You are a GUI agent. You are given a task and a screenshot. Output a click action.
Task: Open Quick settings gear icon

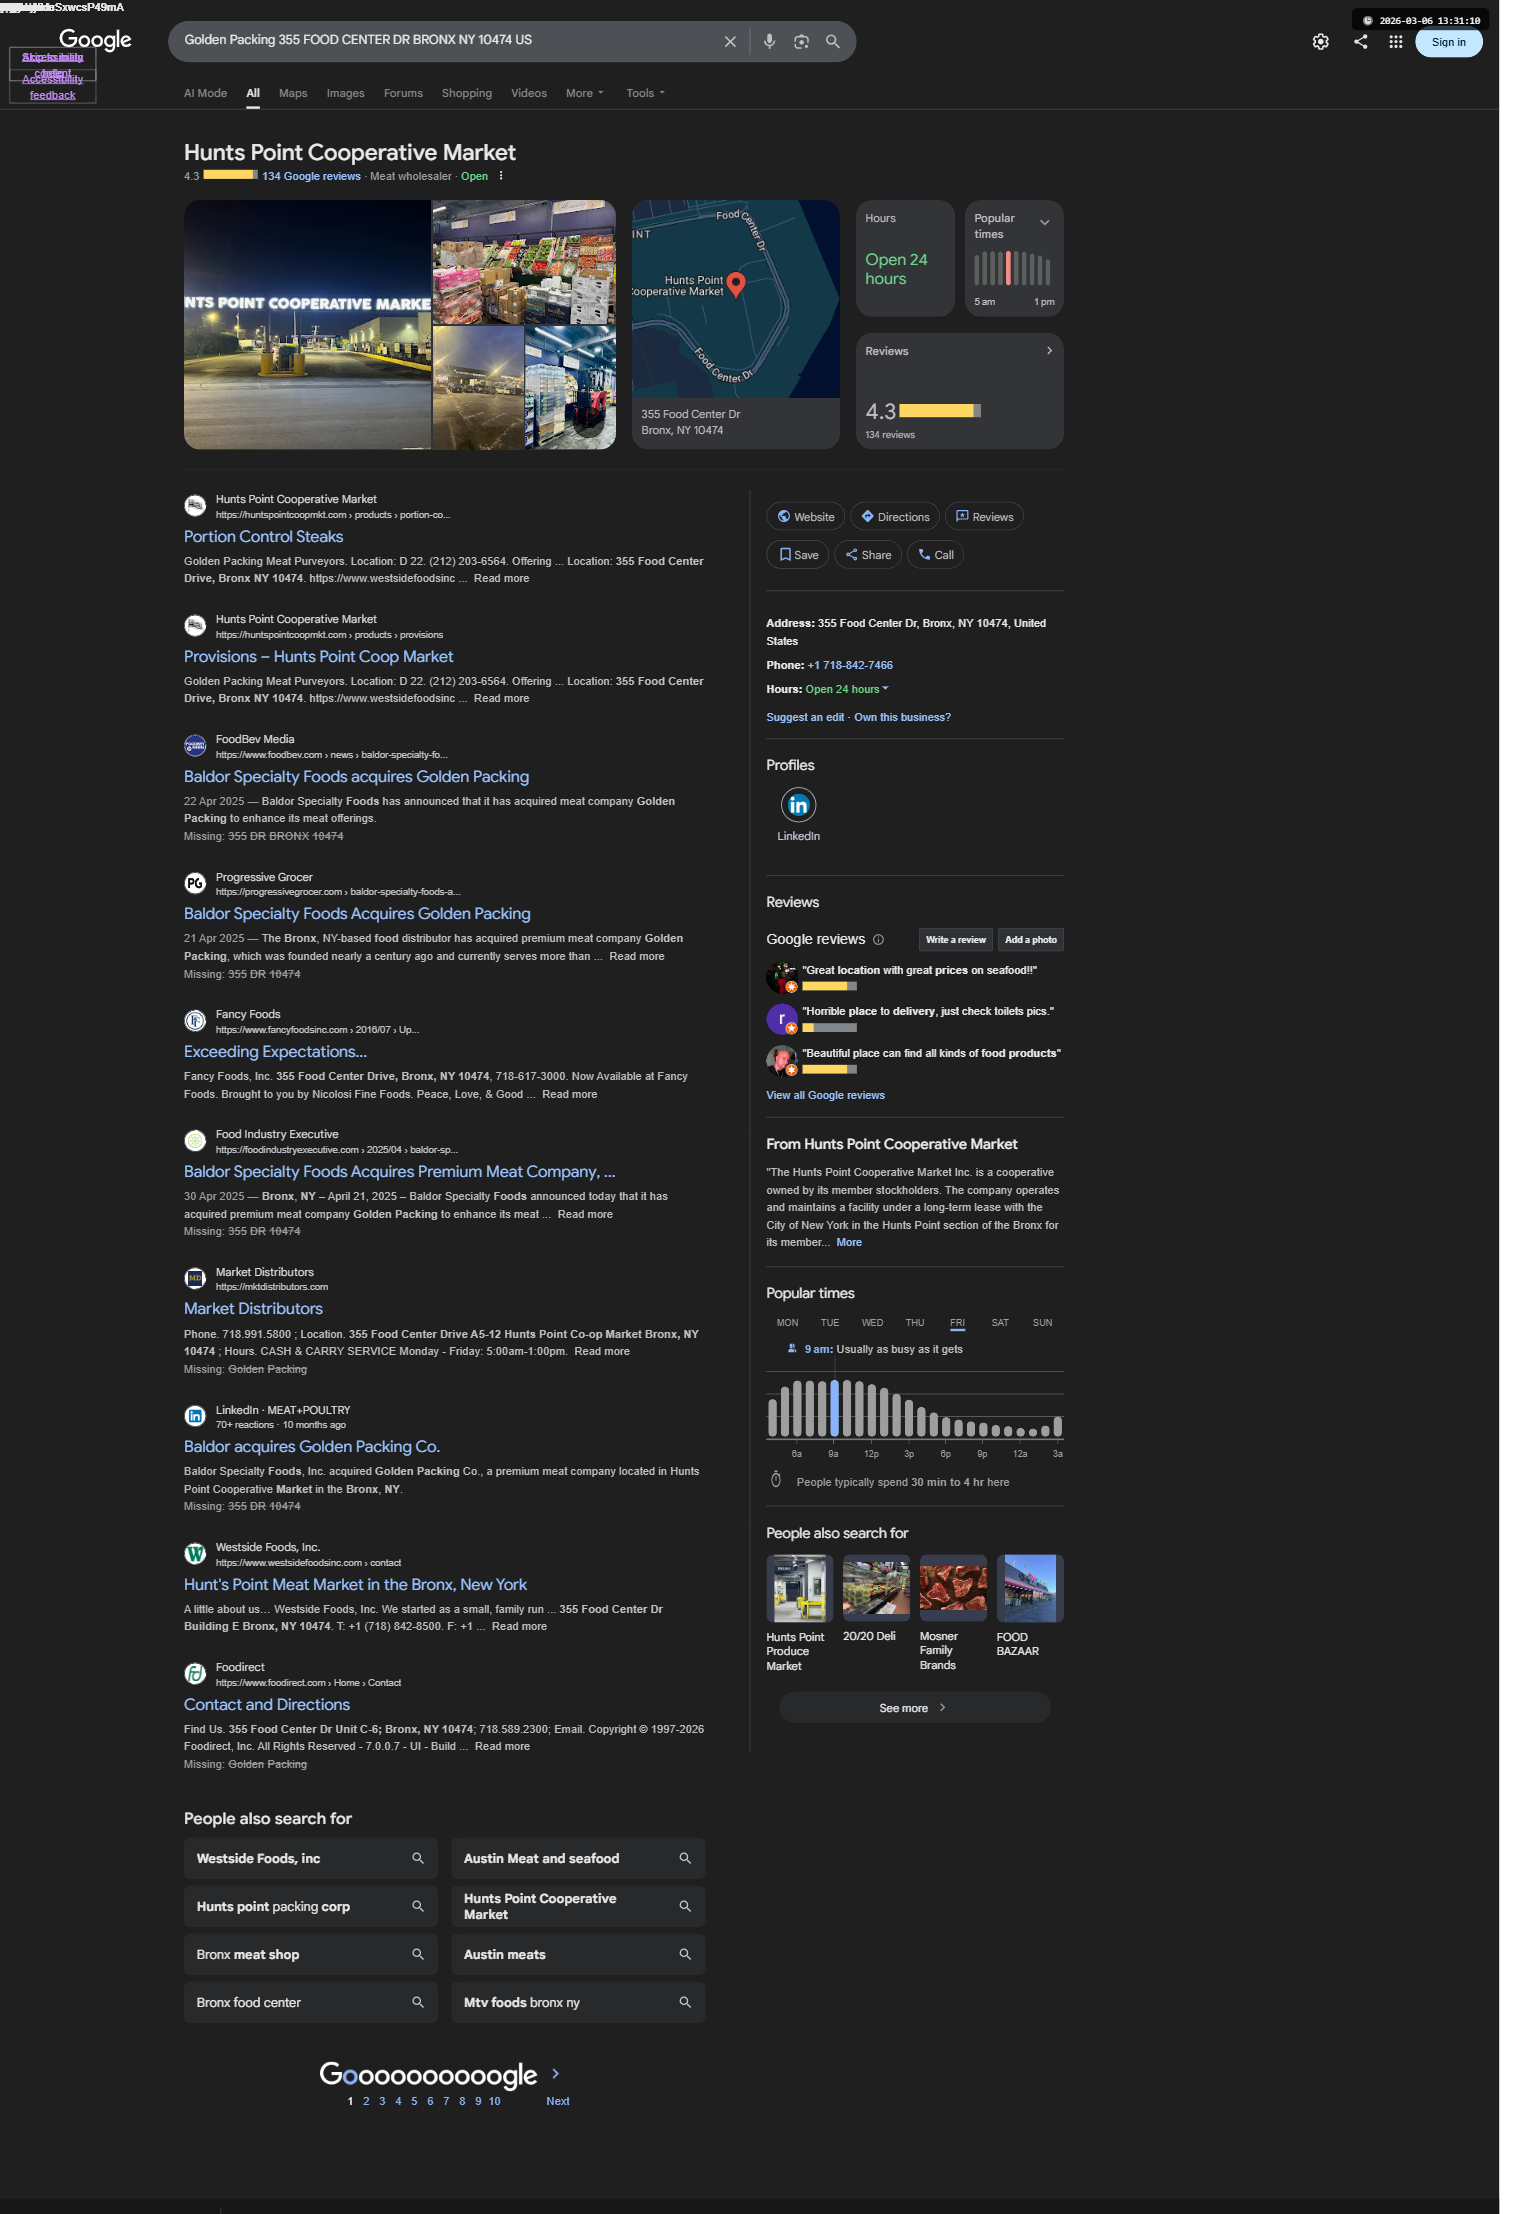click(1321, 42)
